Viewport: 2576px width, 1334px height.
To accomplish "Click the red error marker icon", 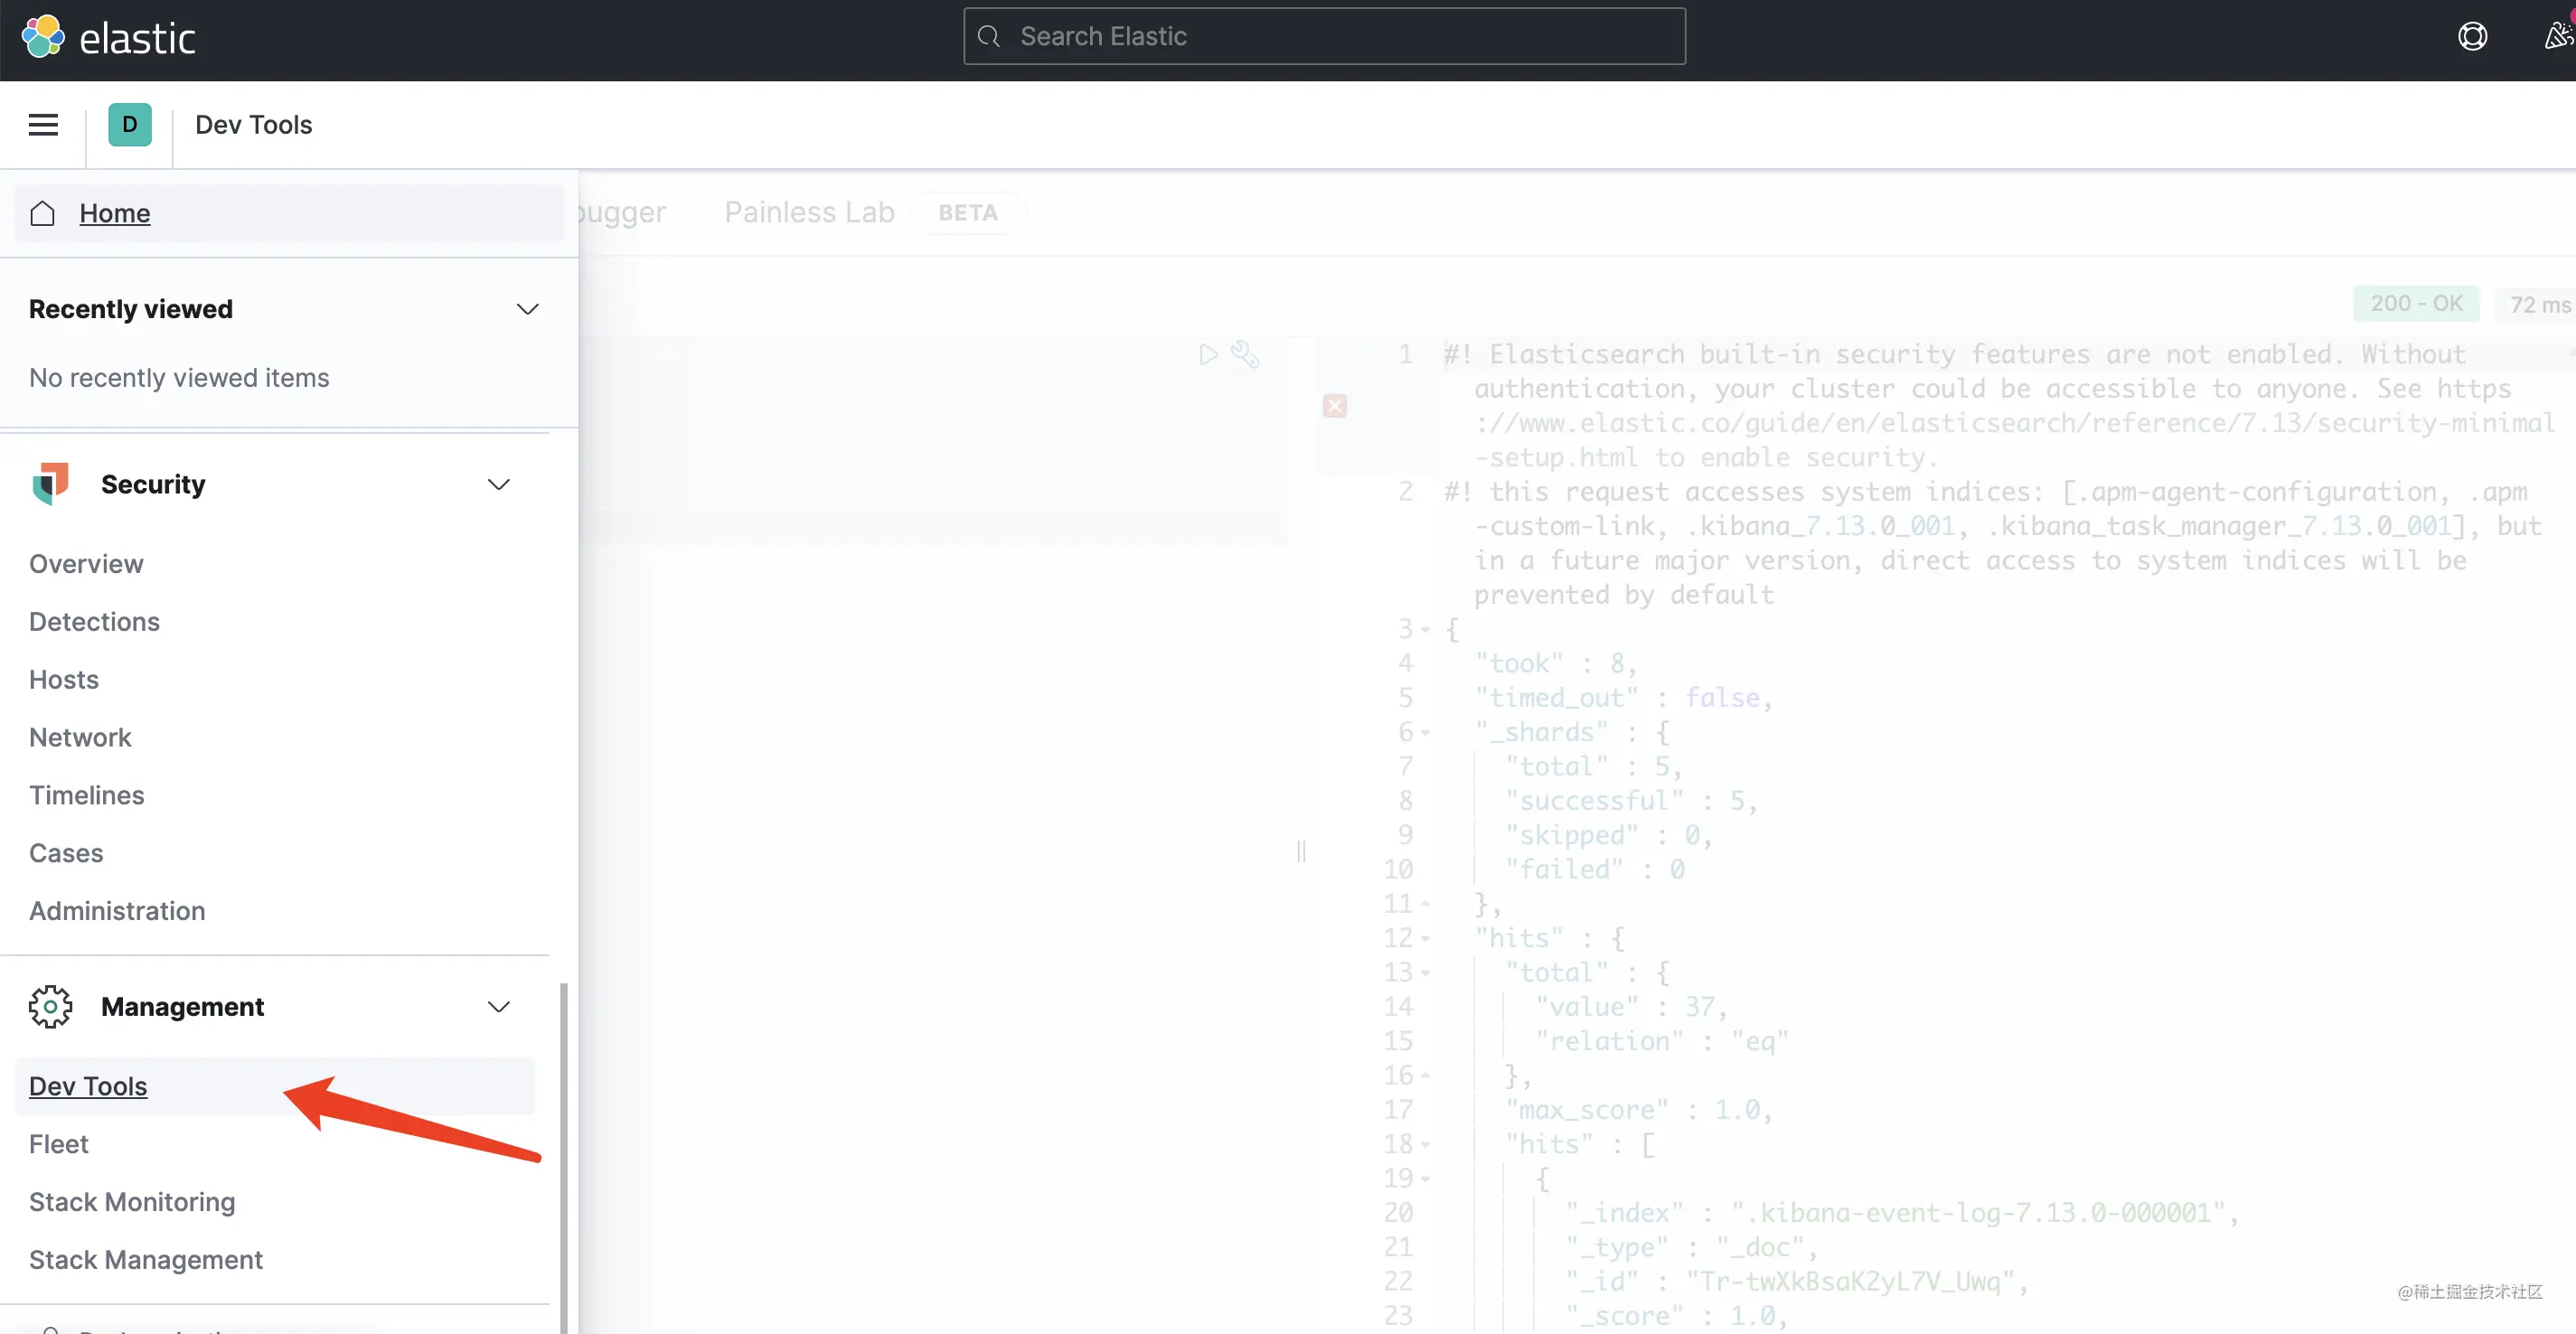I will [1334, 406].
